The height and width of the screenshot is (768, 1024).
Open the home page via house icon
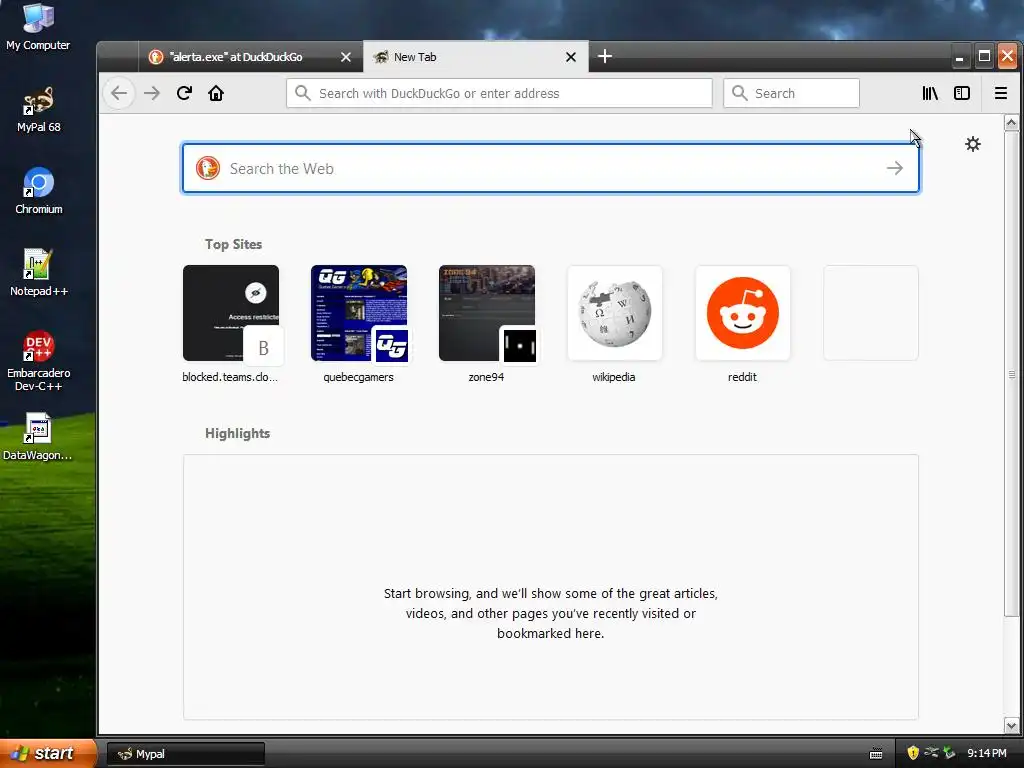(x=216, y=93)
